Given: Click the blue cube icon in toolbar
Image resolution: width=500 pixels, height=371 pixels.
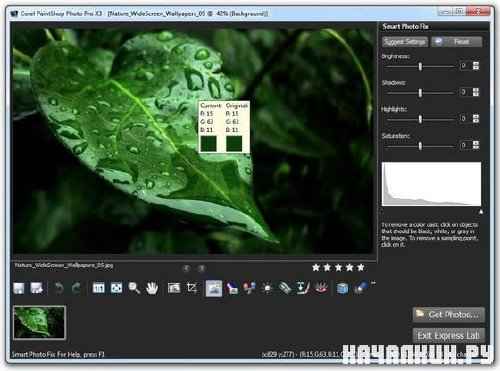Looking at the screenshot, I should (342, 288).
